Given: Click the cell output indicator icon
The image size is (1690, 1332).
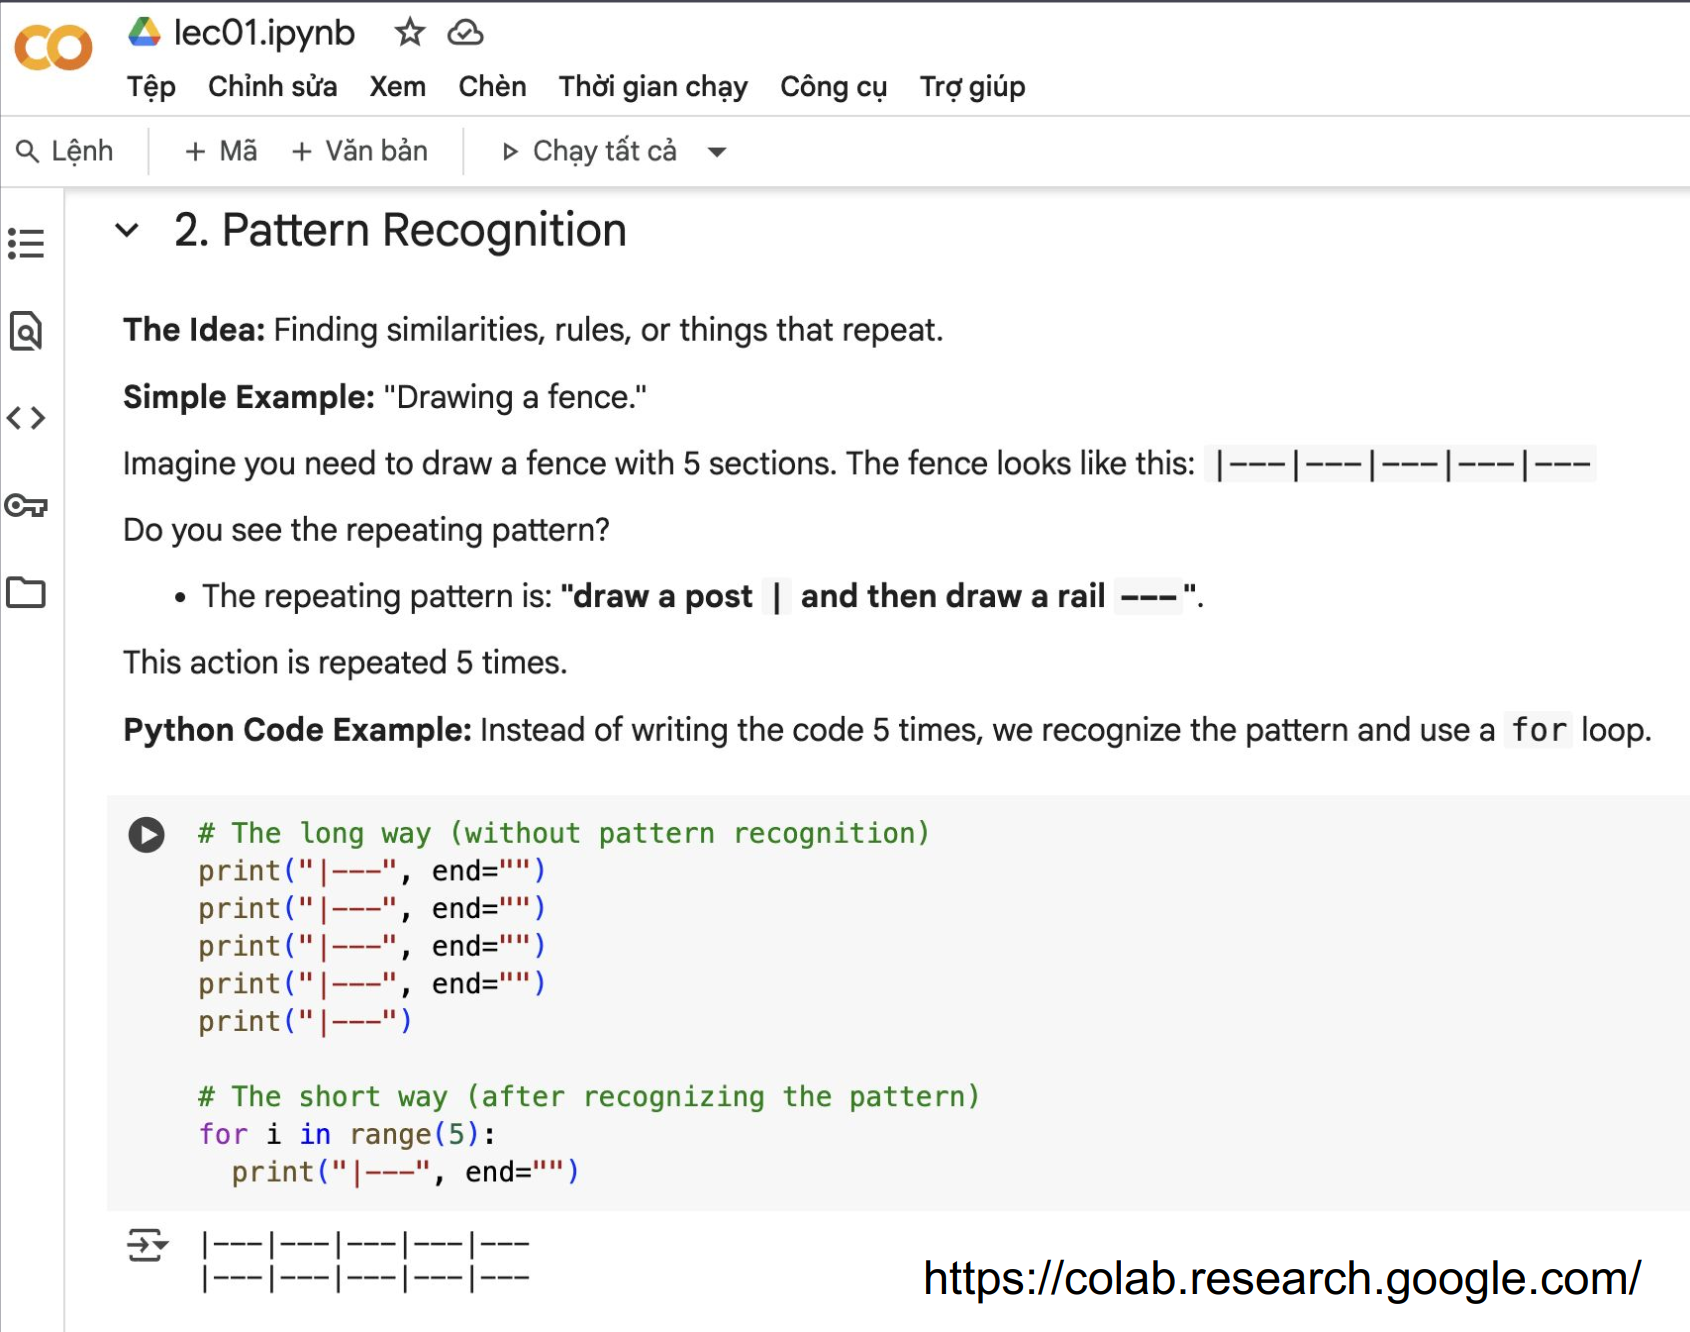Looking at the screenshot, I should 146,1244.
